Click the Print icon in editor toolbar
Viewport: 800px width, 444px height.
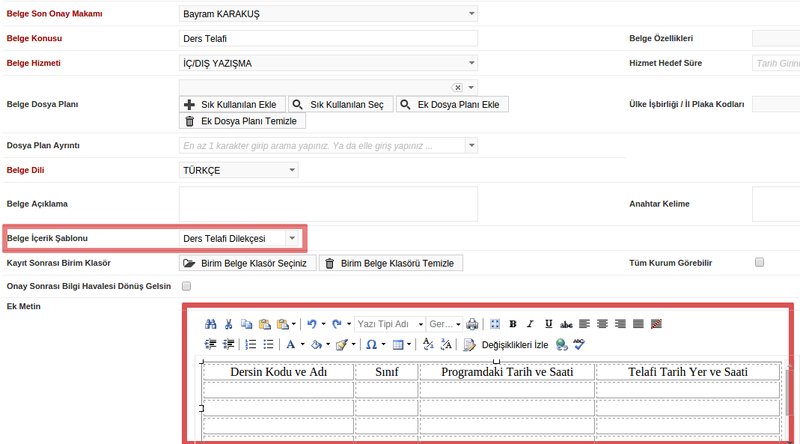click(472, 324)
